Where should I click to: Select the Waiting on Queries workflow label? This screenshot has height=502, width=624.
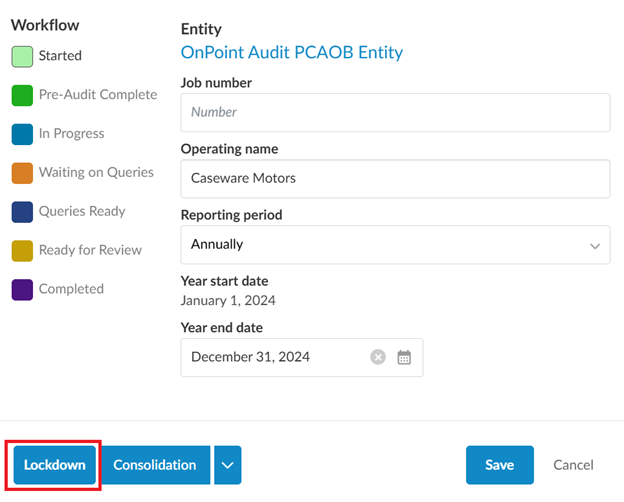pyautogui.click(x=96, y=173)
